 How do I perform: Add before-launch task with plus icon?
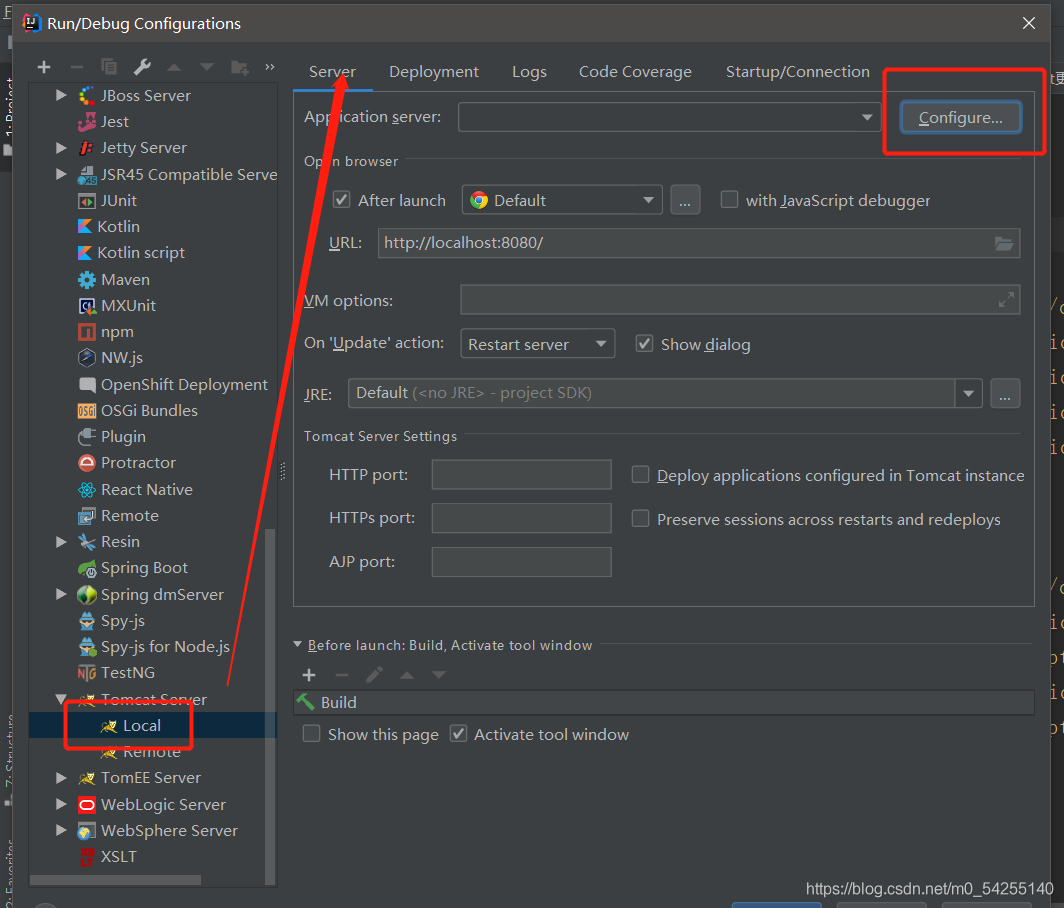(x=309, y=675)
